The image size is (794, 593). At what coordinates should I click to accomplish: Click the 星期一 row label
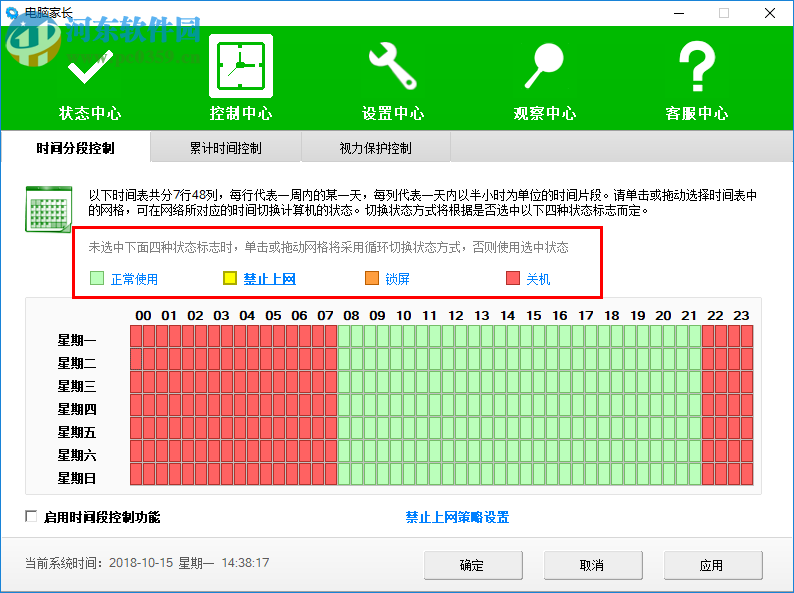pyautogui.click(x=76, y=340)
